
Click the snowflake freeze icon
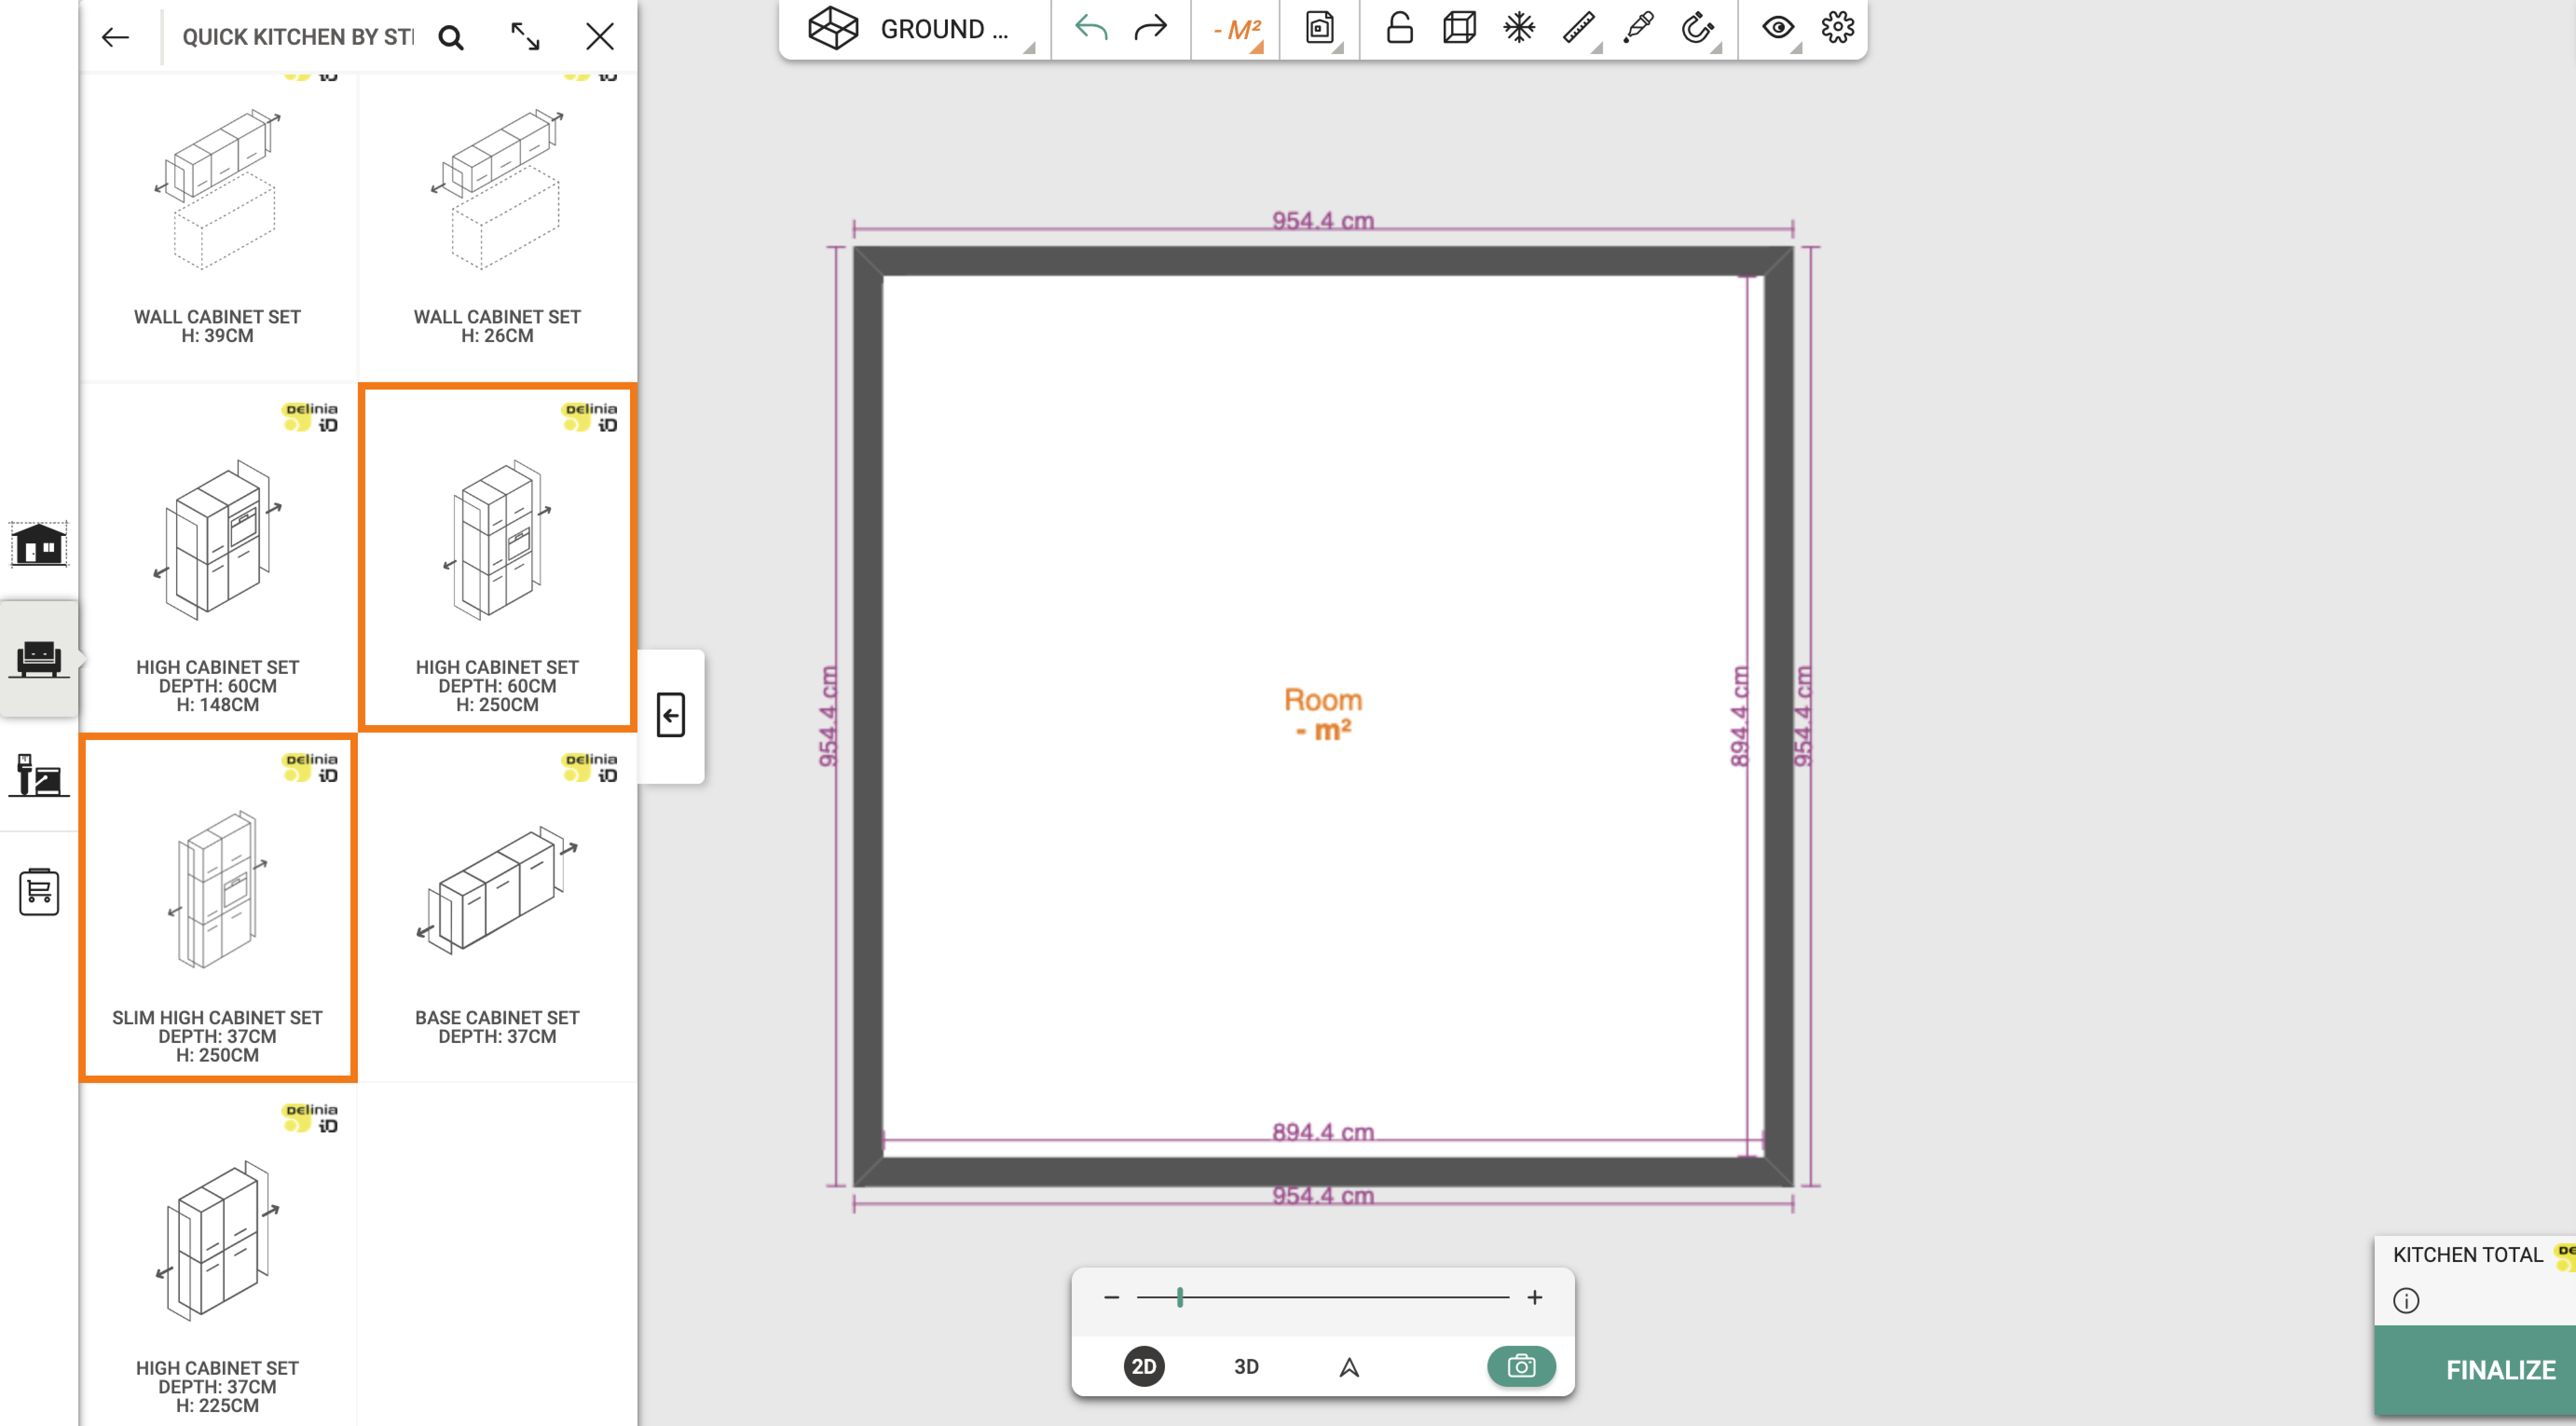coord(1518,28)
